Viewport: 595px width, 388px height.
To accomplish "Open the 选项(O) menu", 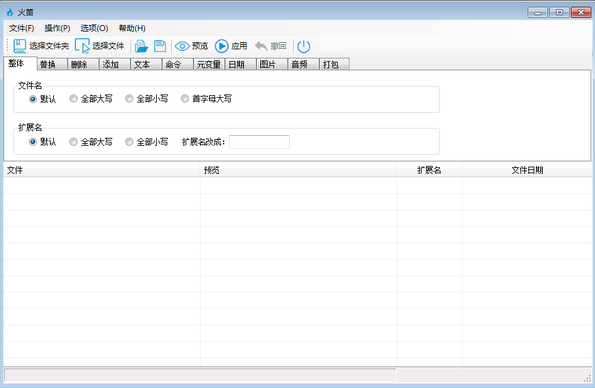I will tap(94, 28).
